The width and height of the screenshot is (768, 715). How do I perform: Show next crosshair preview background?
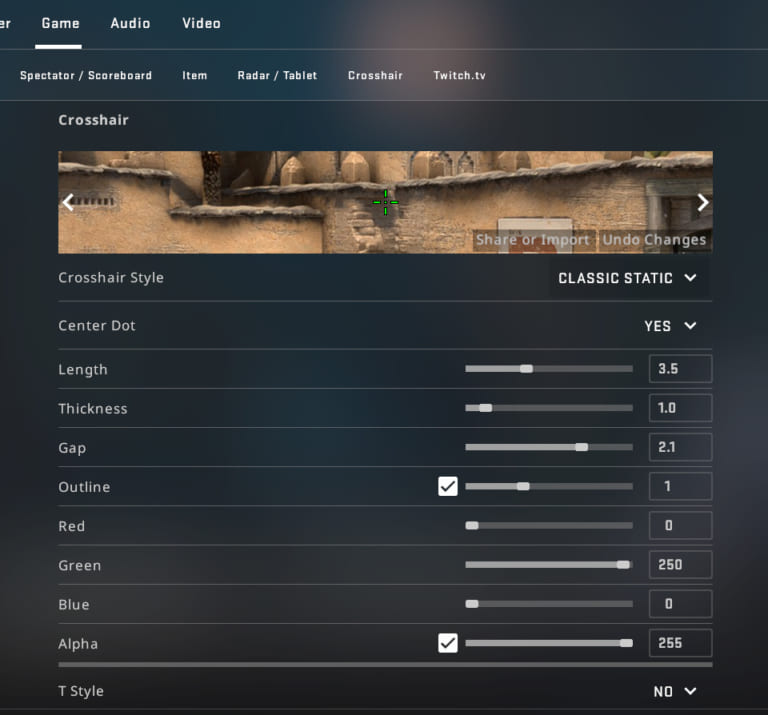tap(703, 202)
